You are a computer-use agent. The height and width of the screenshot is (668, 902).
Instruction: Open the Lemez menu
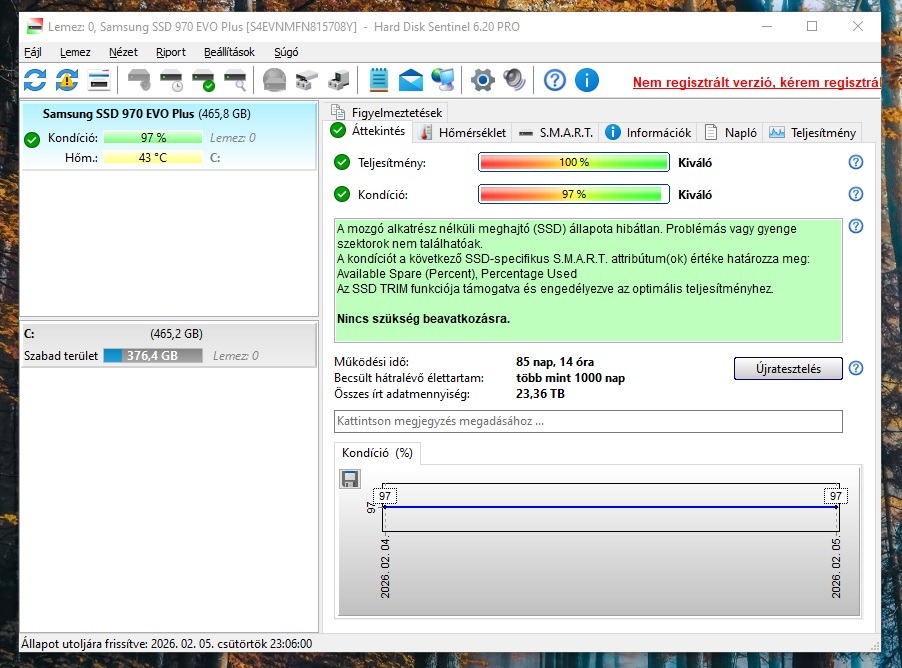pos(75,52)
